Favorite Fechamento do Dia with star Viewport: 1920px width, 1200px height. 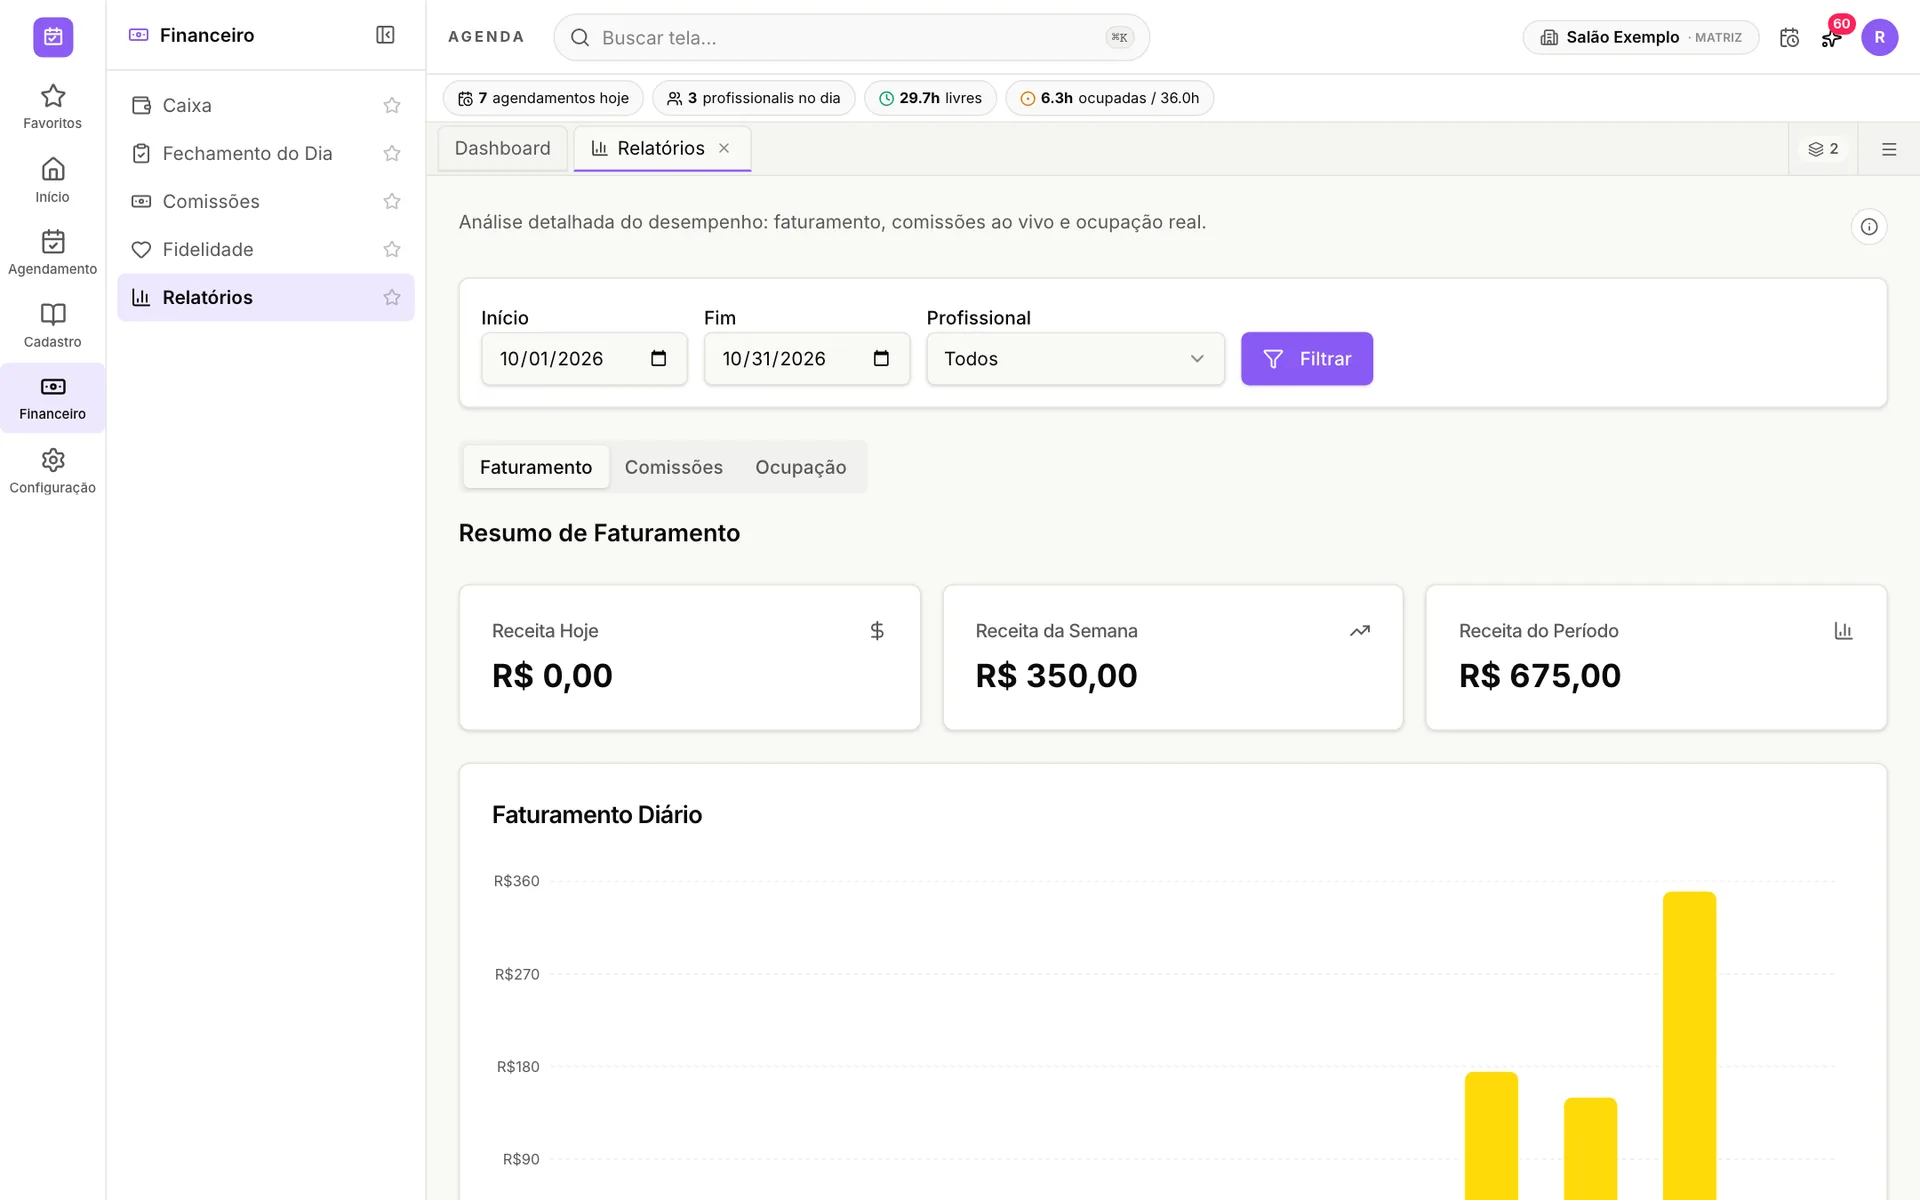[x=392, y=153]
